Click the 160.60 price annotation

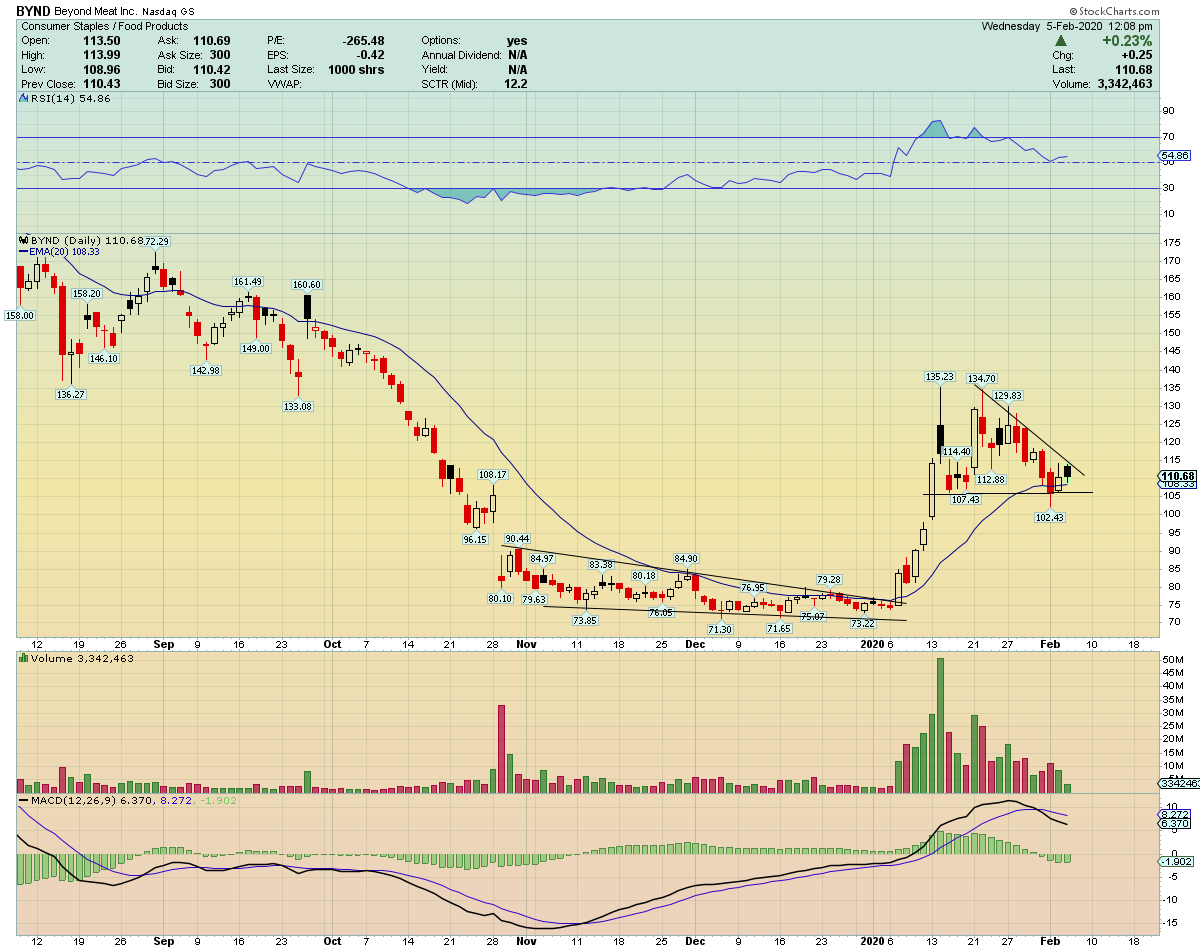[306, 285]
